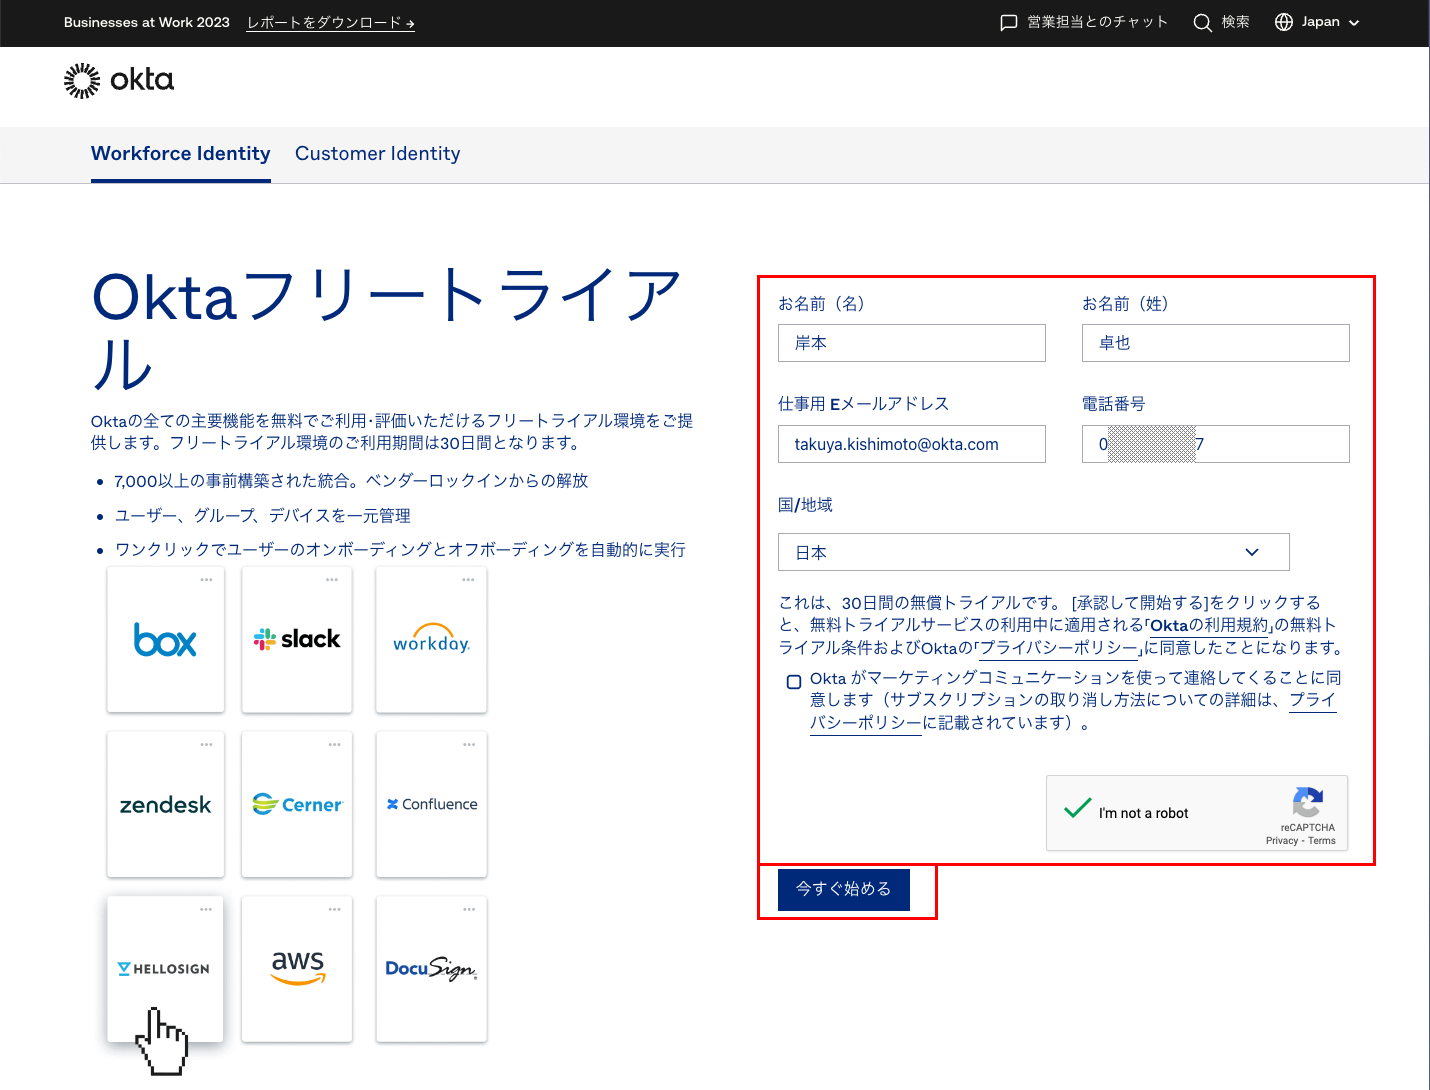Image resolution: width=1430 pixels, height=1090 pixels.
Task: Click the globe icon beside Japan
Action: [1284, 22]
